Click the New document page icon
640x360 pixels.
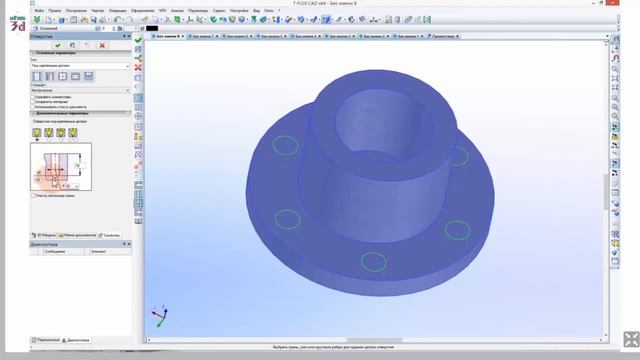(x=48, y=20)
